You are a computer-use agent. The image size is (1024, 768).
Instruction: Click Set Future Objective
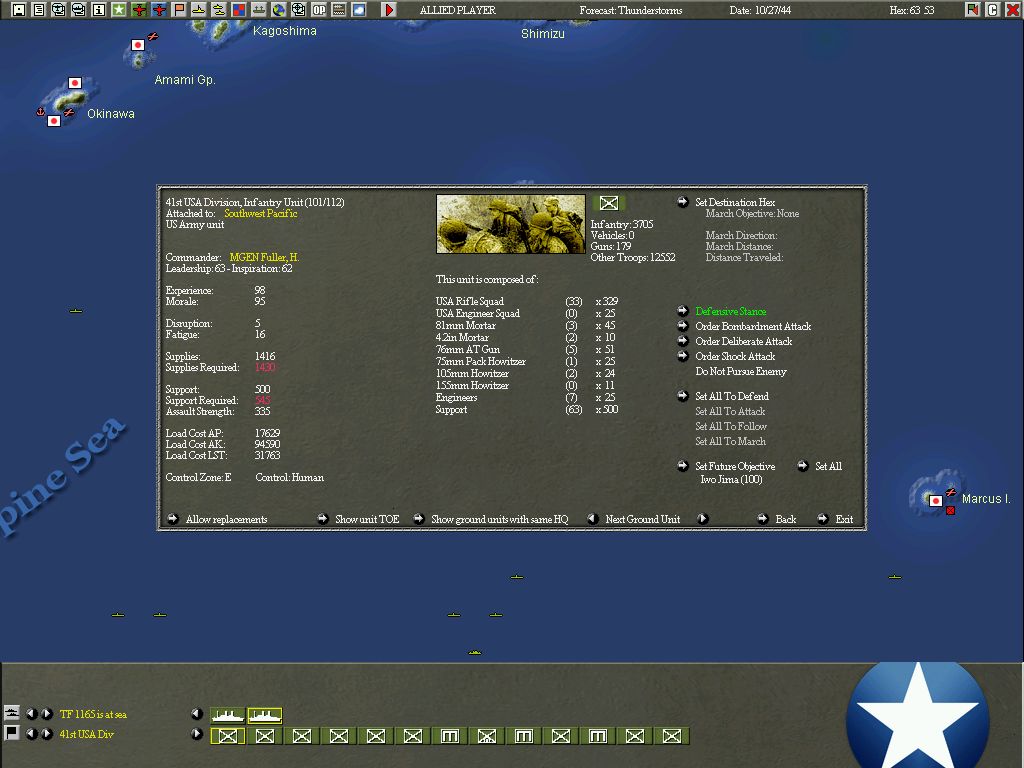click(x=735, y=466)
